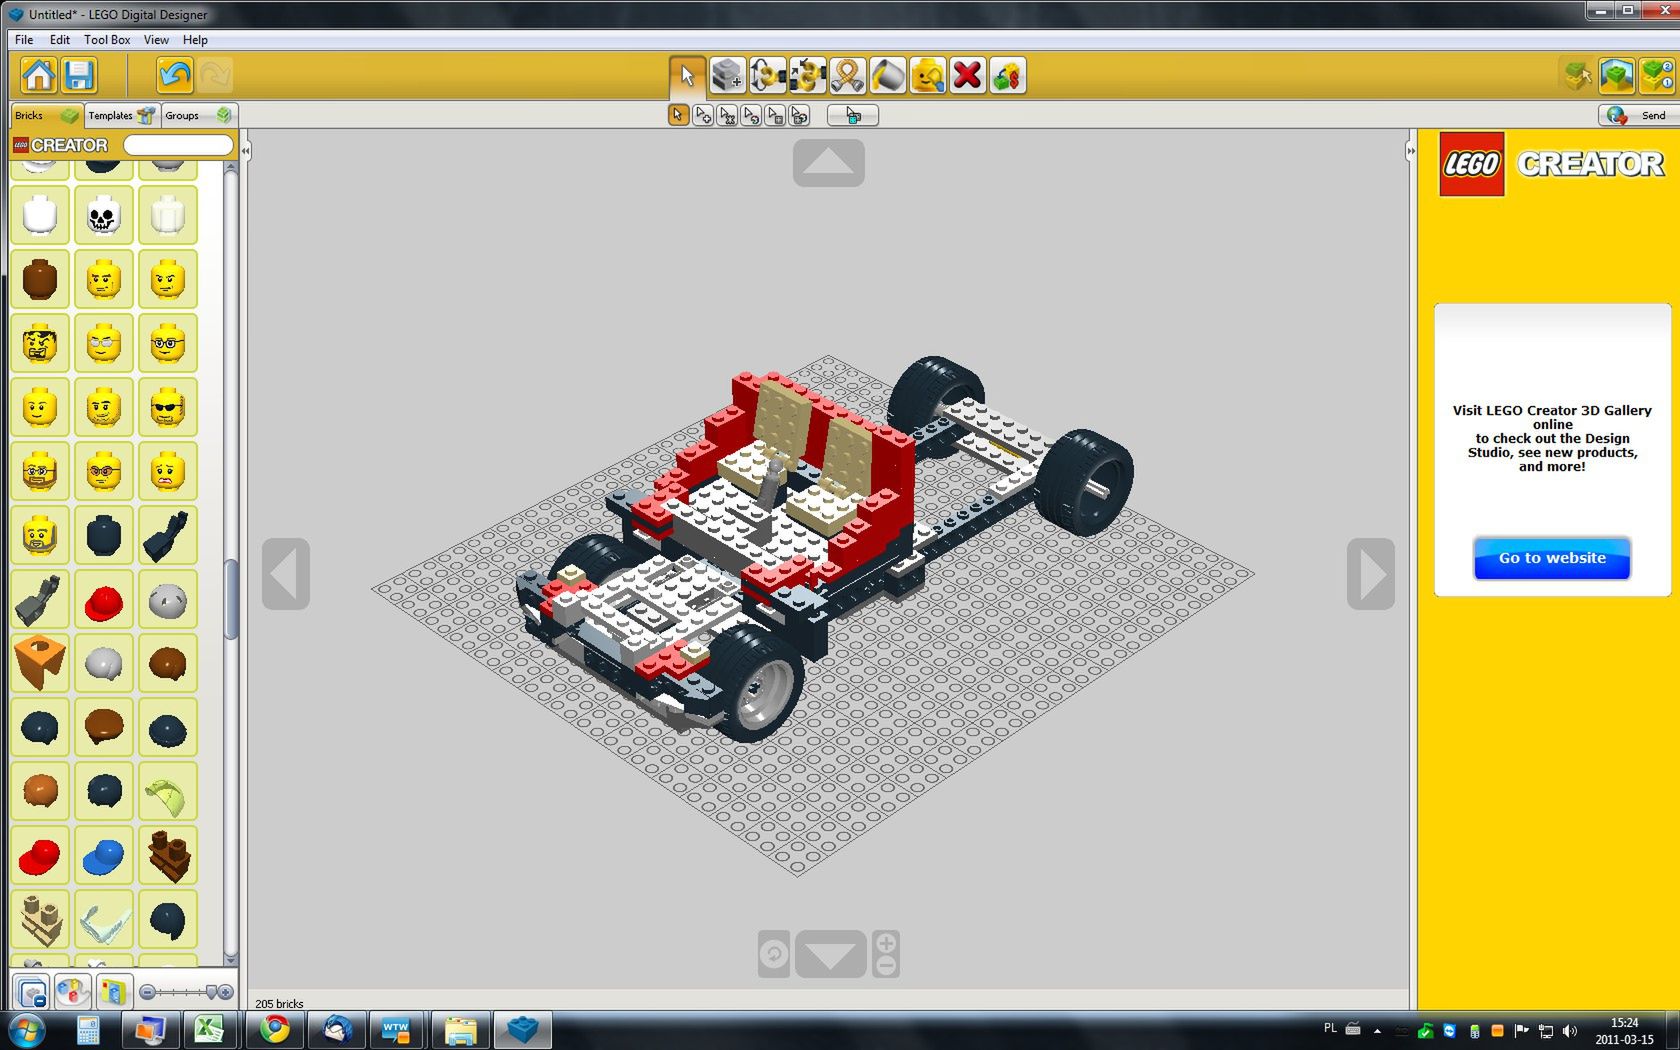Redo the undone action
The width and height of the screenshot is (1680, 1050).
[215, 76]
